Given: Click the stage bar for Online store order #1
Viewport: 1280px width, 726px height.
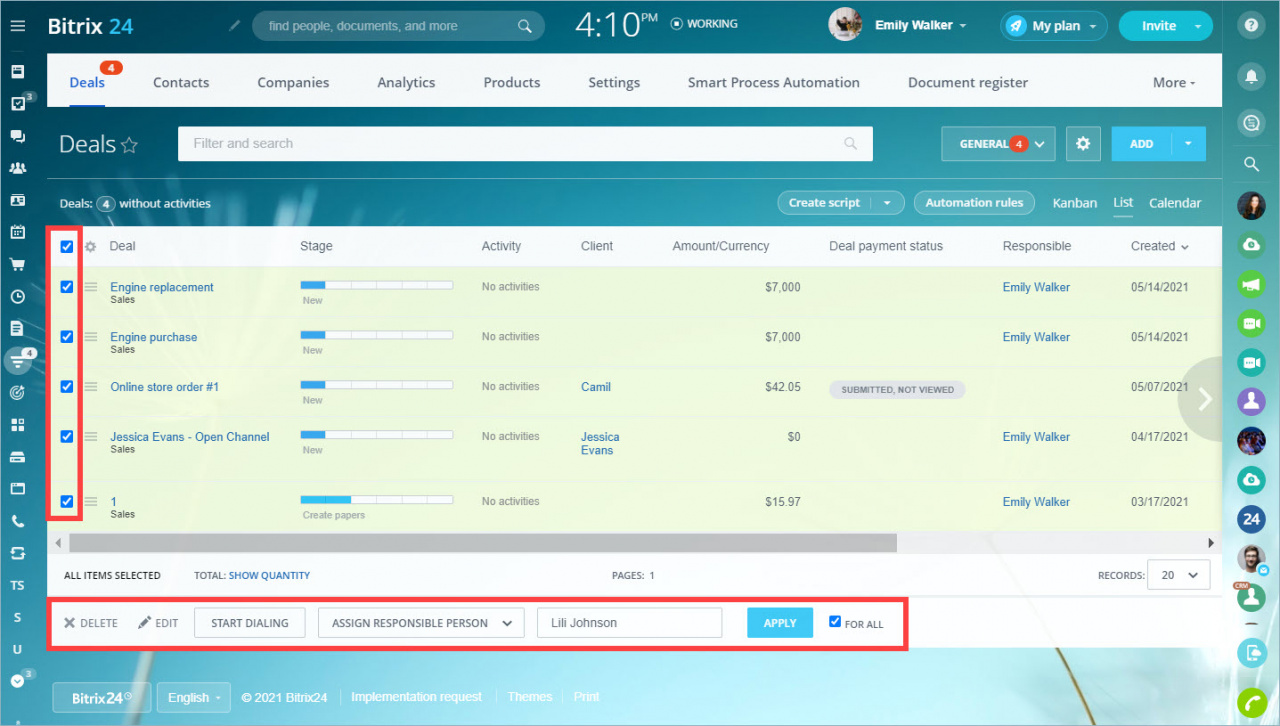Looking at the screenshot, I should pyautogui.click(x=376, y=384).
